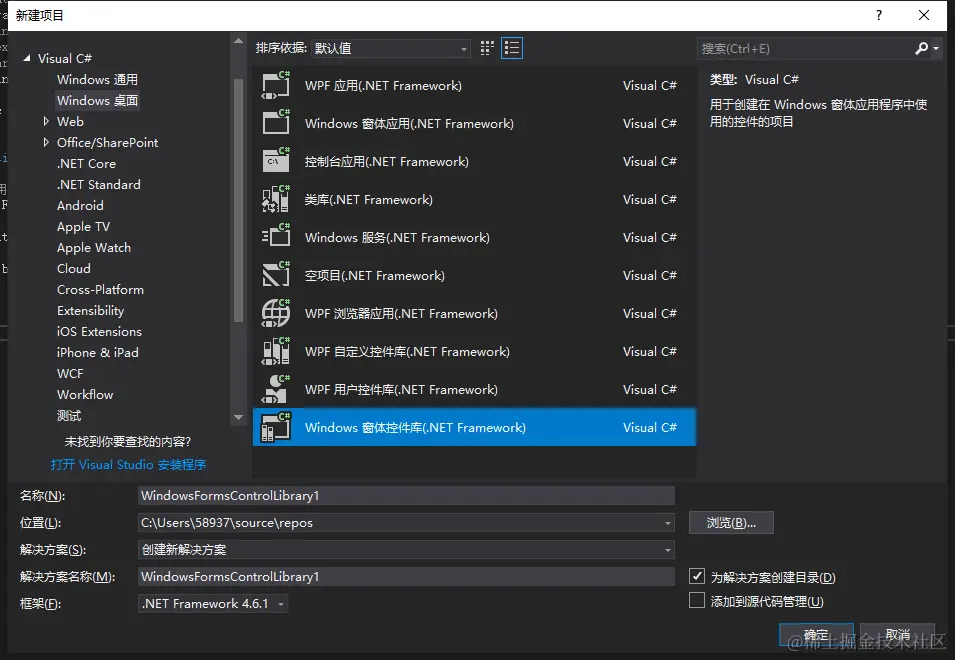Click 取消 to cancel dialog

click(x=897, y=634)
